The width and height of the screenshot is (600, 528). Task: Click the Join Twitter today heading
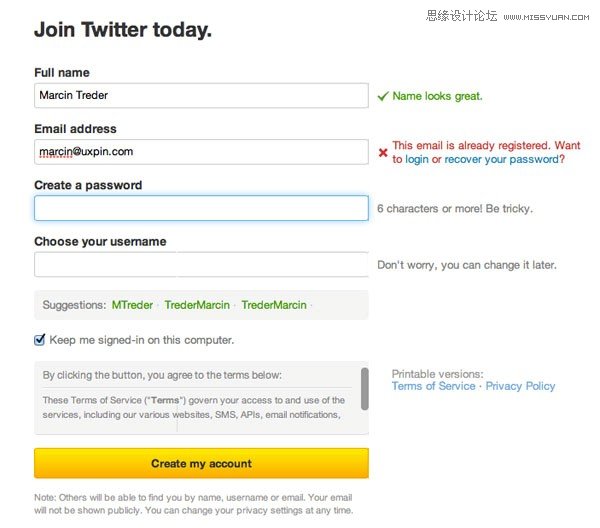(123, 30)
